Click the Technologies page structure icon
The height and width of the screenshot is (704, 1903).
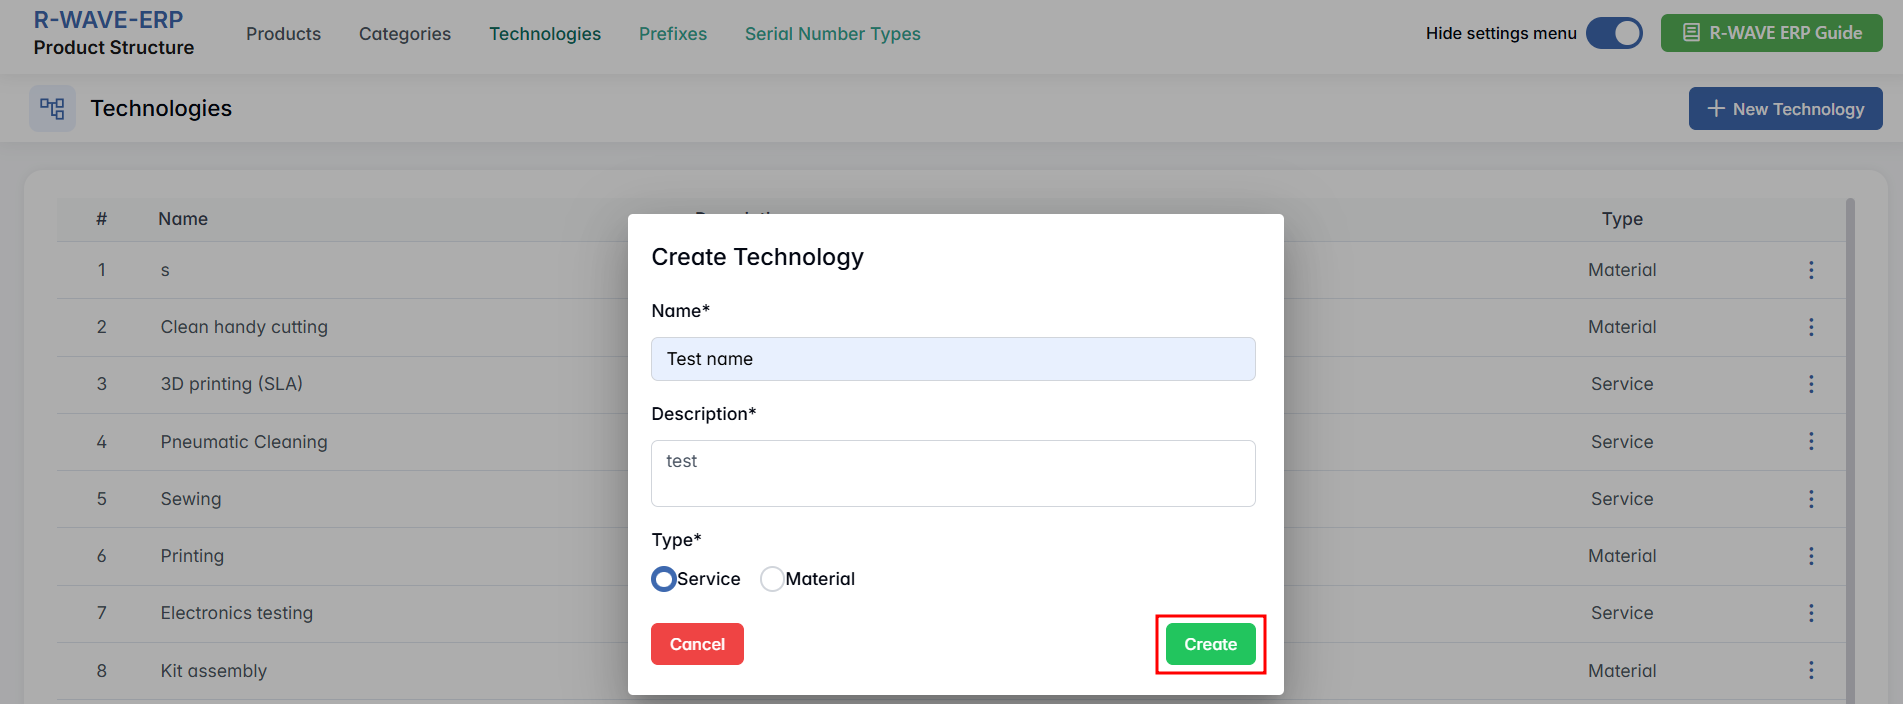click(52, 109)
